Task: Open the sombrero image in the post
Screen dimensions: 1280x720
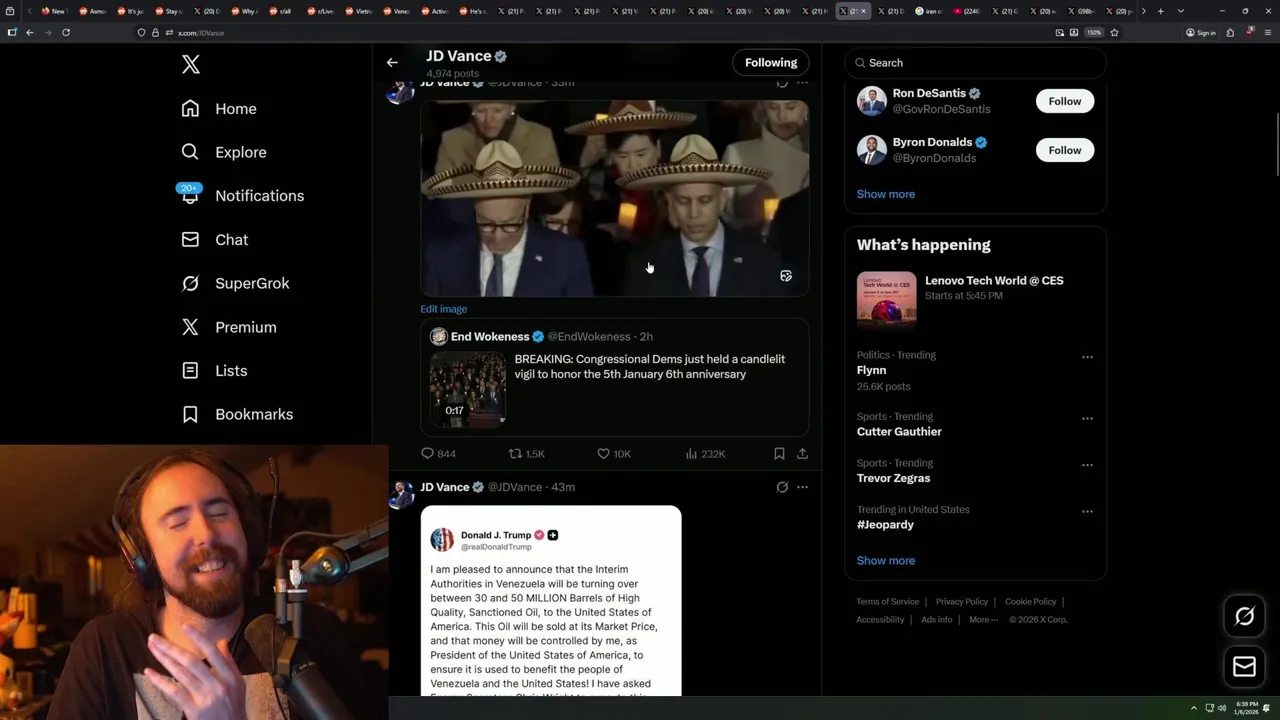Action: (x=614, y=198)
